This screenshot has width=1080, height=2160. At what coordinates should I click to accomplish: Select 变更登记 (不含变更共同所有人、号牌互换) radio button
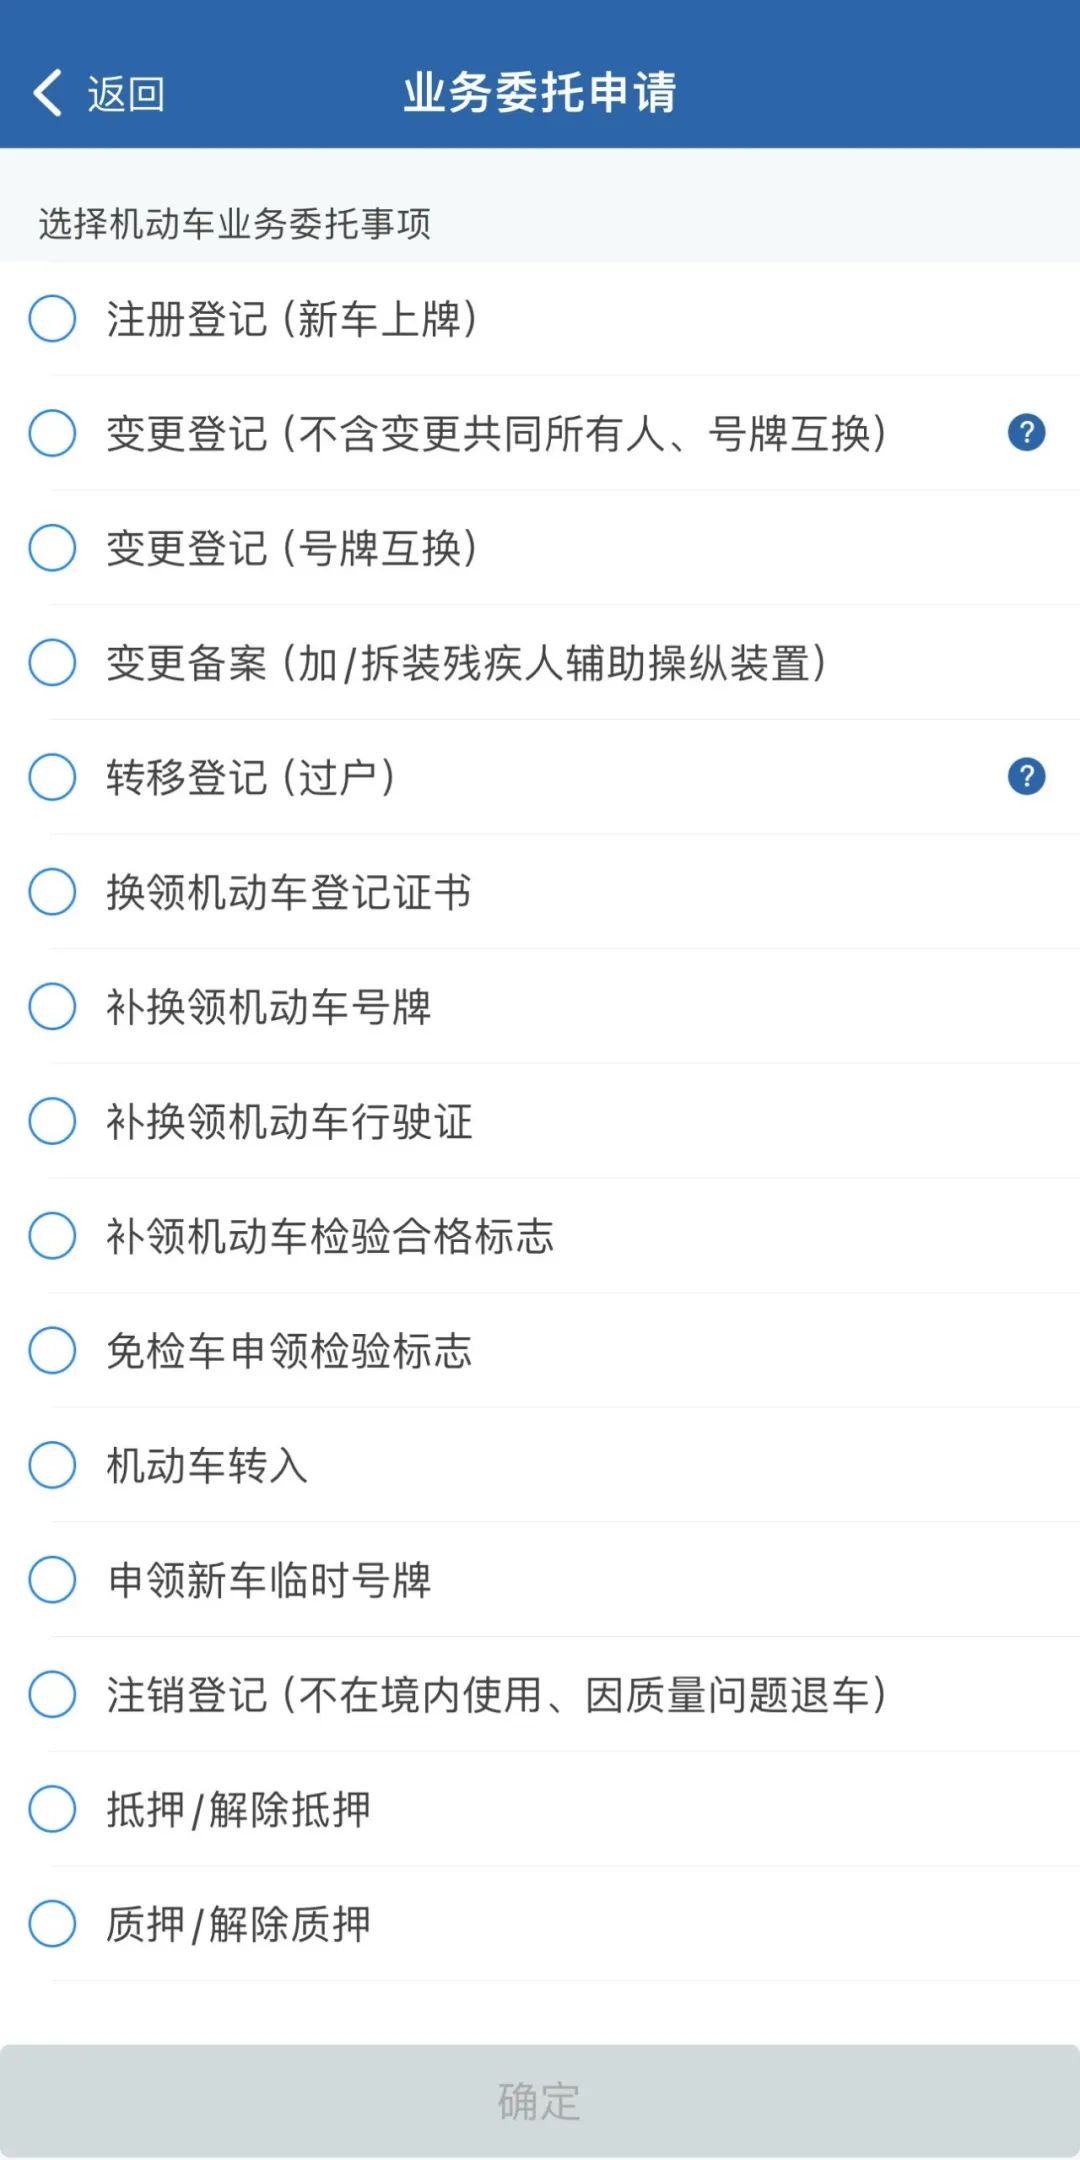point(52,433)
